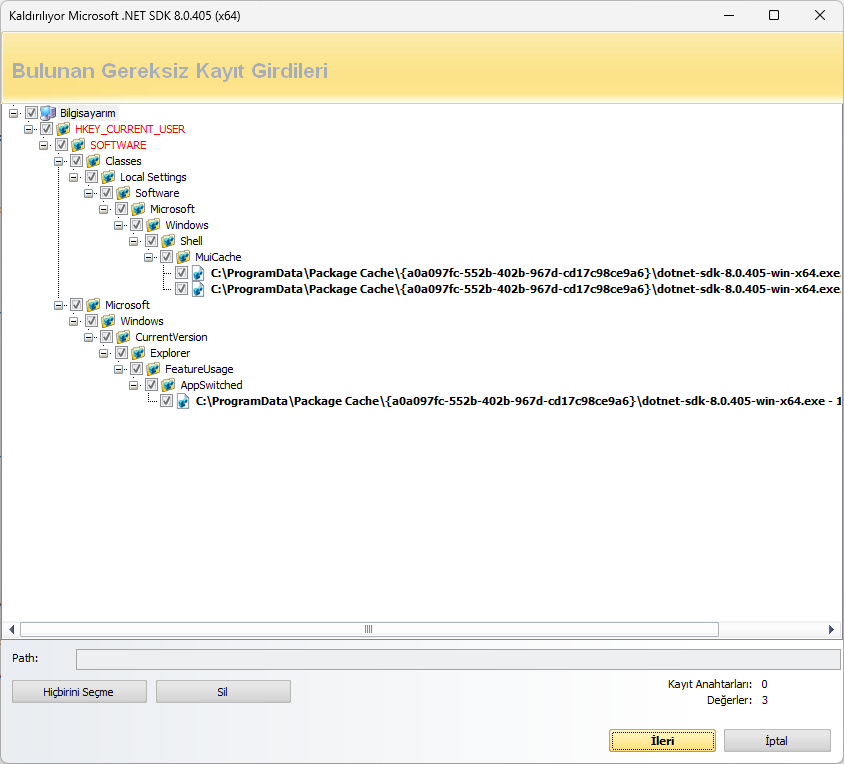
Task: Collapse the AppSwitched node
Action: click(x=134, y=385)
